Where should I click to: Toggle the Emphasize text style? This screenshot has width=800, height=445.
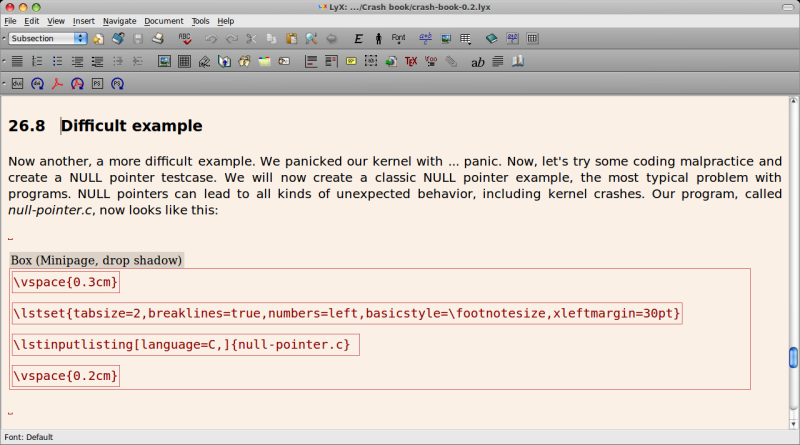tap(358, 39)
